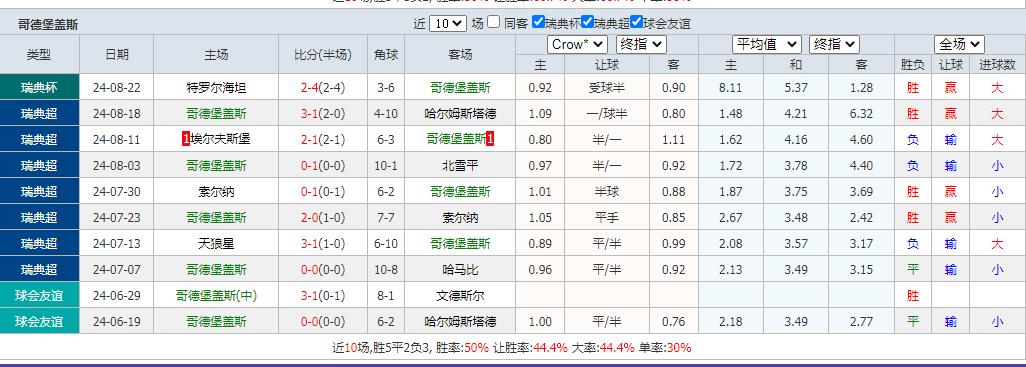
Task: Click the 角球 column header
Action: pyautogui.click(x=386, y=54)
